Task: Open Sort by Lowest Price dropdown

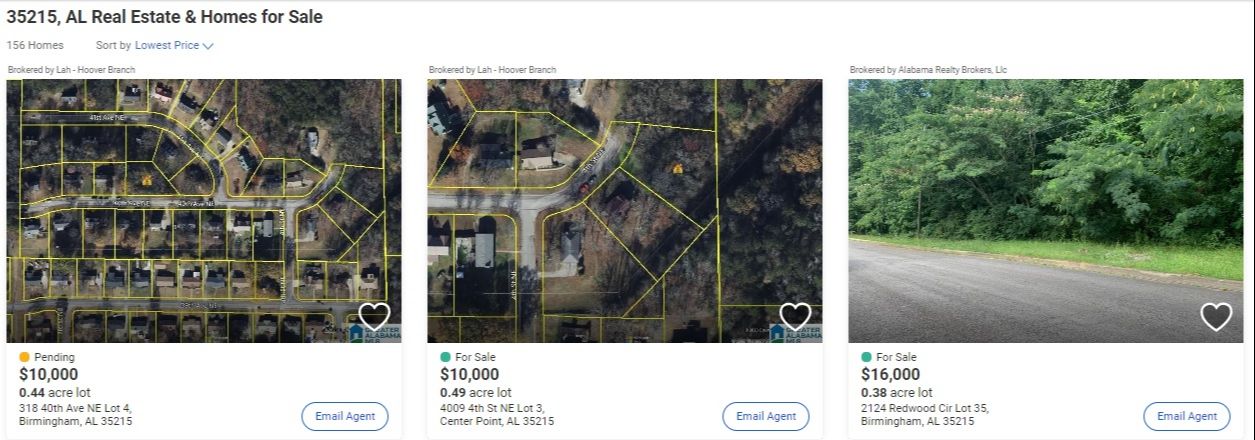Action: point(174,45)
